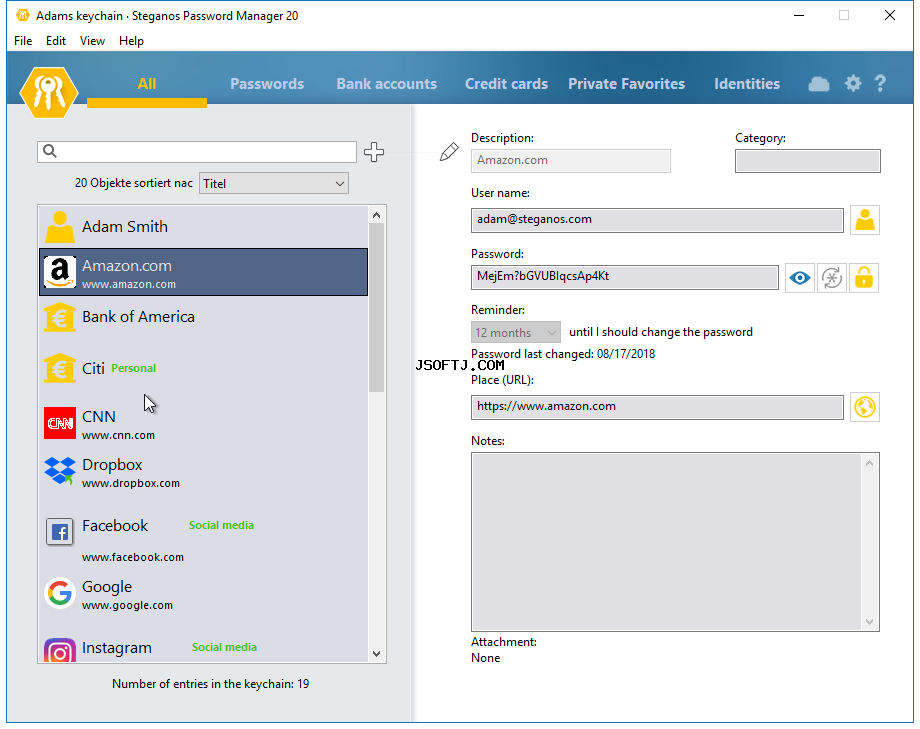Viewport: 920px width, 729px height.
Task: Click the www.google.com address text
Action: click(x=127, y=606)
